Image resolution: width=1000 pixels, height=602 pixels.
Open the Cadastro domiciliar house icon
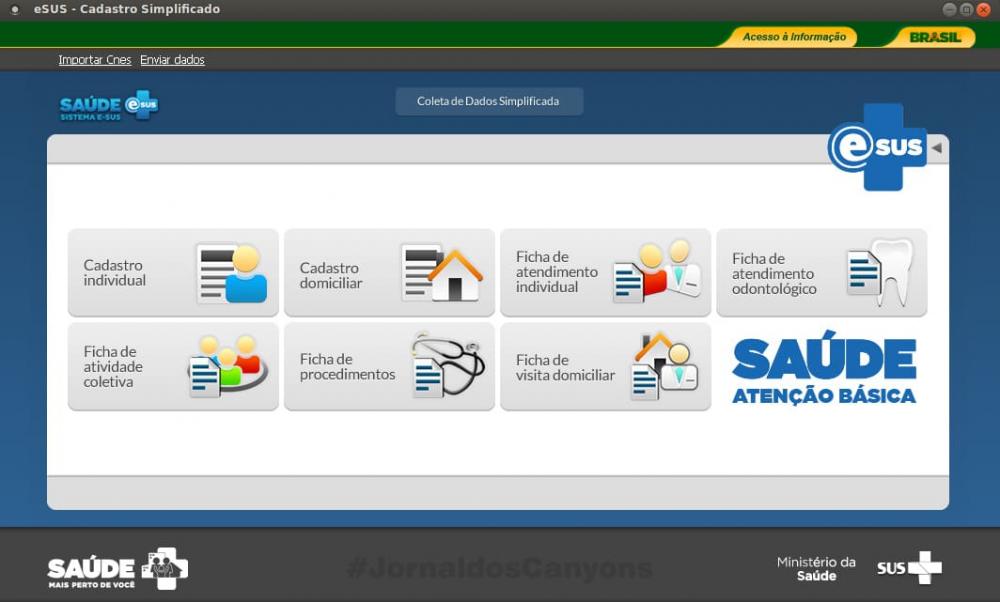[441, 273]
